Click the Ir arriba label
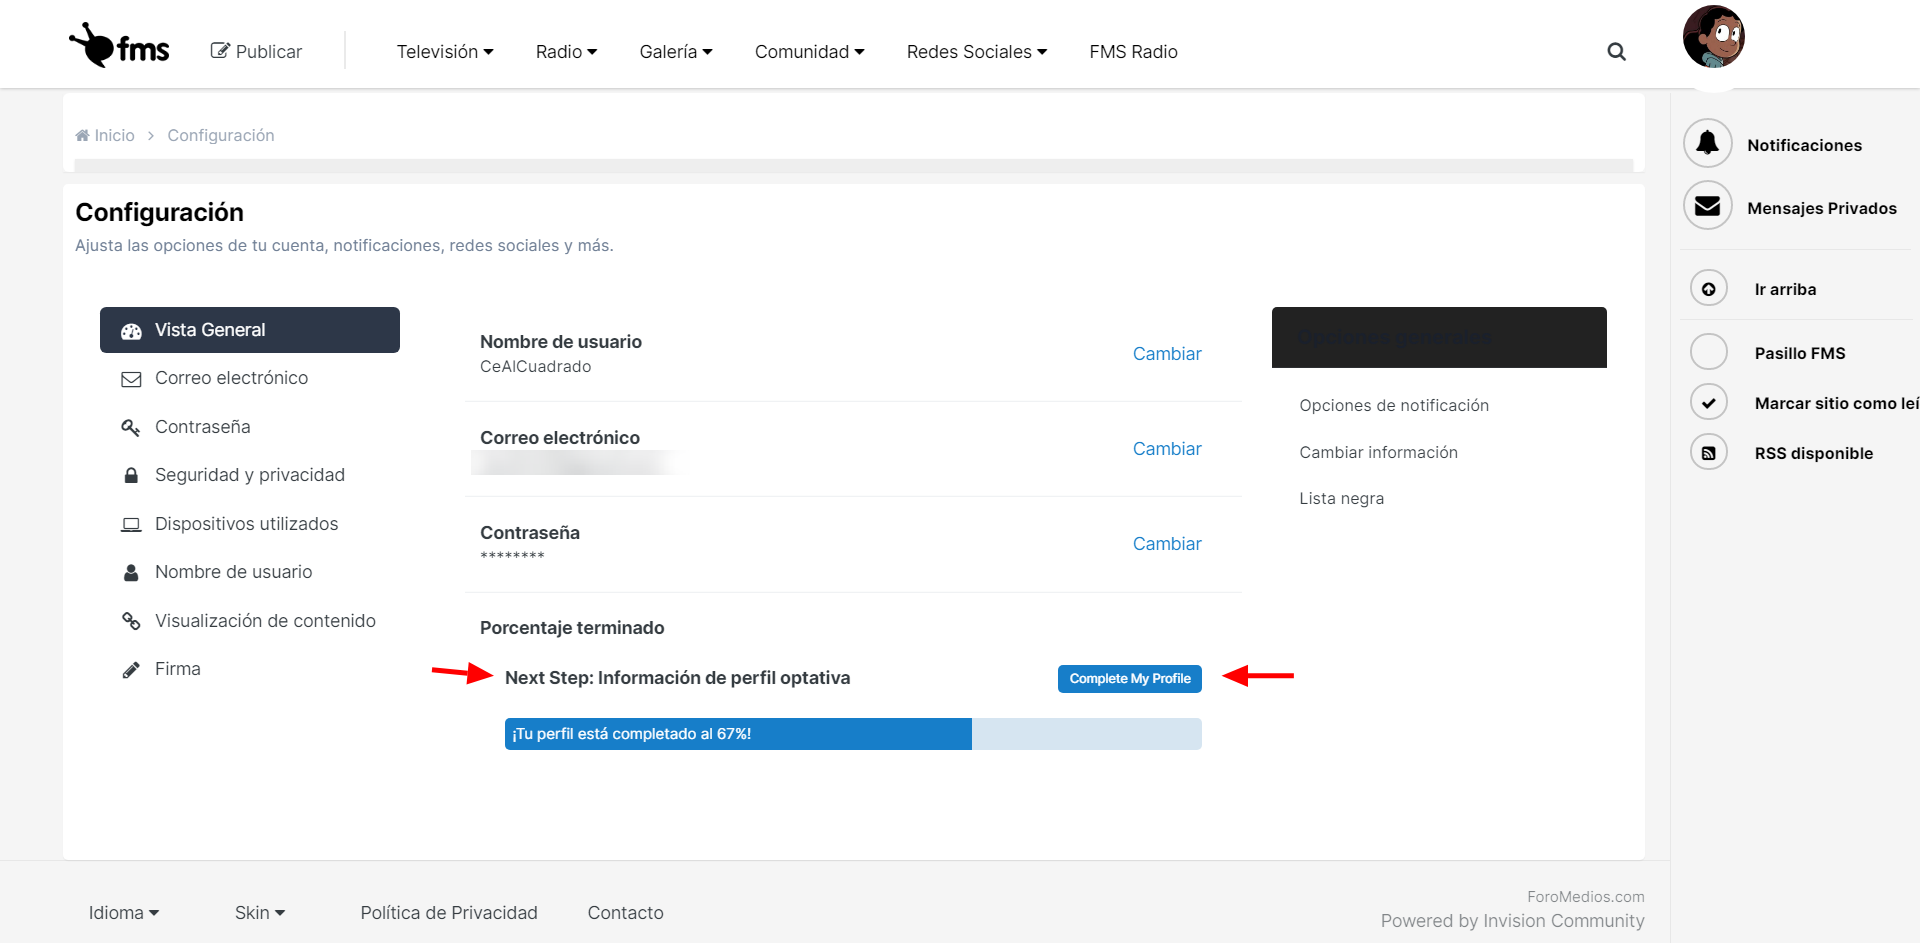Image resolution: width=1920 pixels, height=943 pixels. pyautogui.click(x=1785, y=289)
